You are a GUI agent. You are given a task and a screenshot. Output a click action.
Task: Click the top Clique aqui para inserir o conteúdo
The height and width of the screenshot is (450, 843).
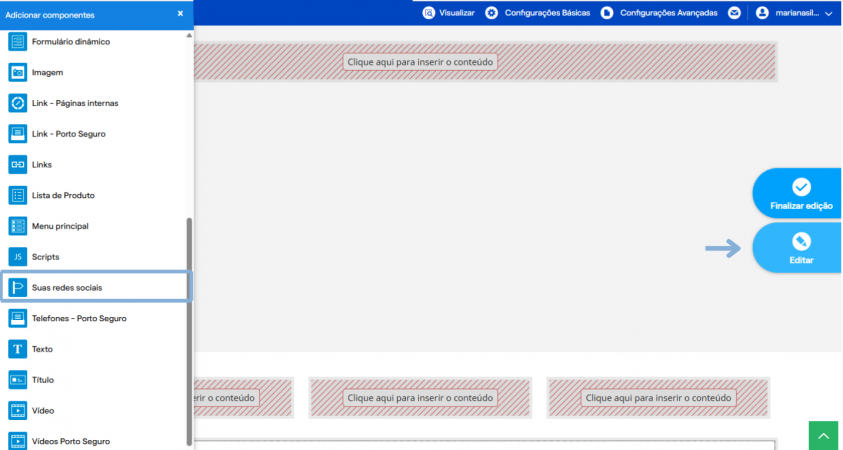pyautogui.click(x=420, y=62)
